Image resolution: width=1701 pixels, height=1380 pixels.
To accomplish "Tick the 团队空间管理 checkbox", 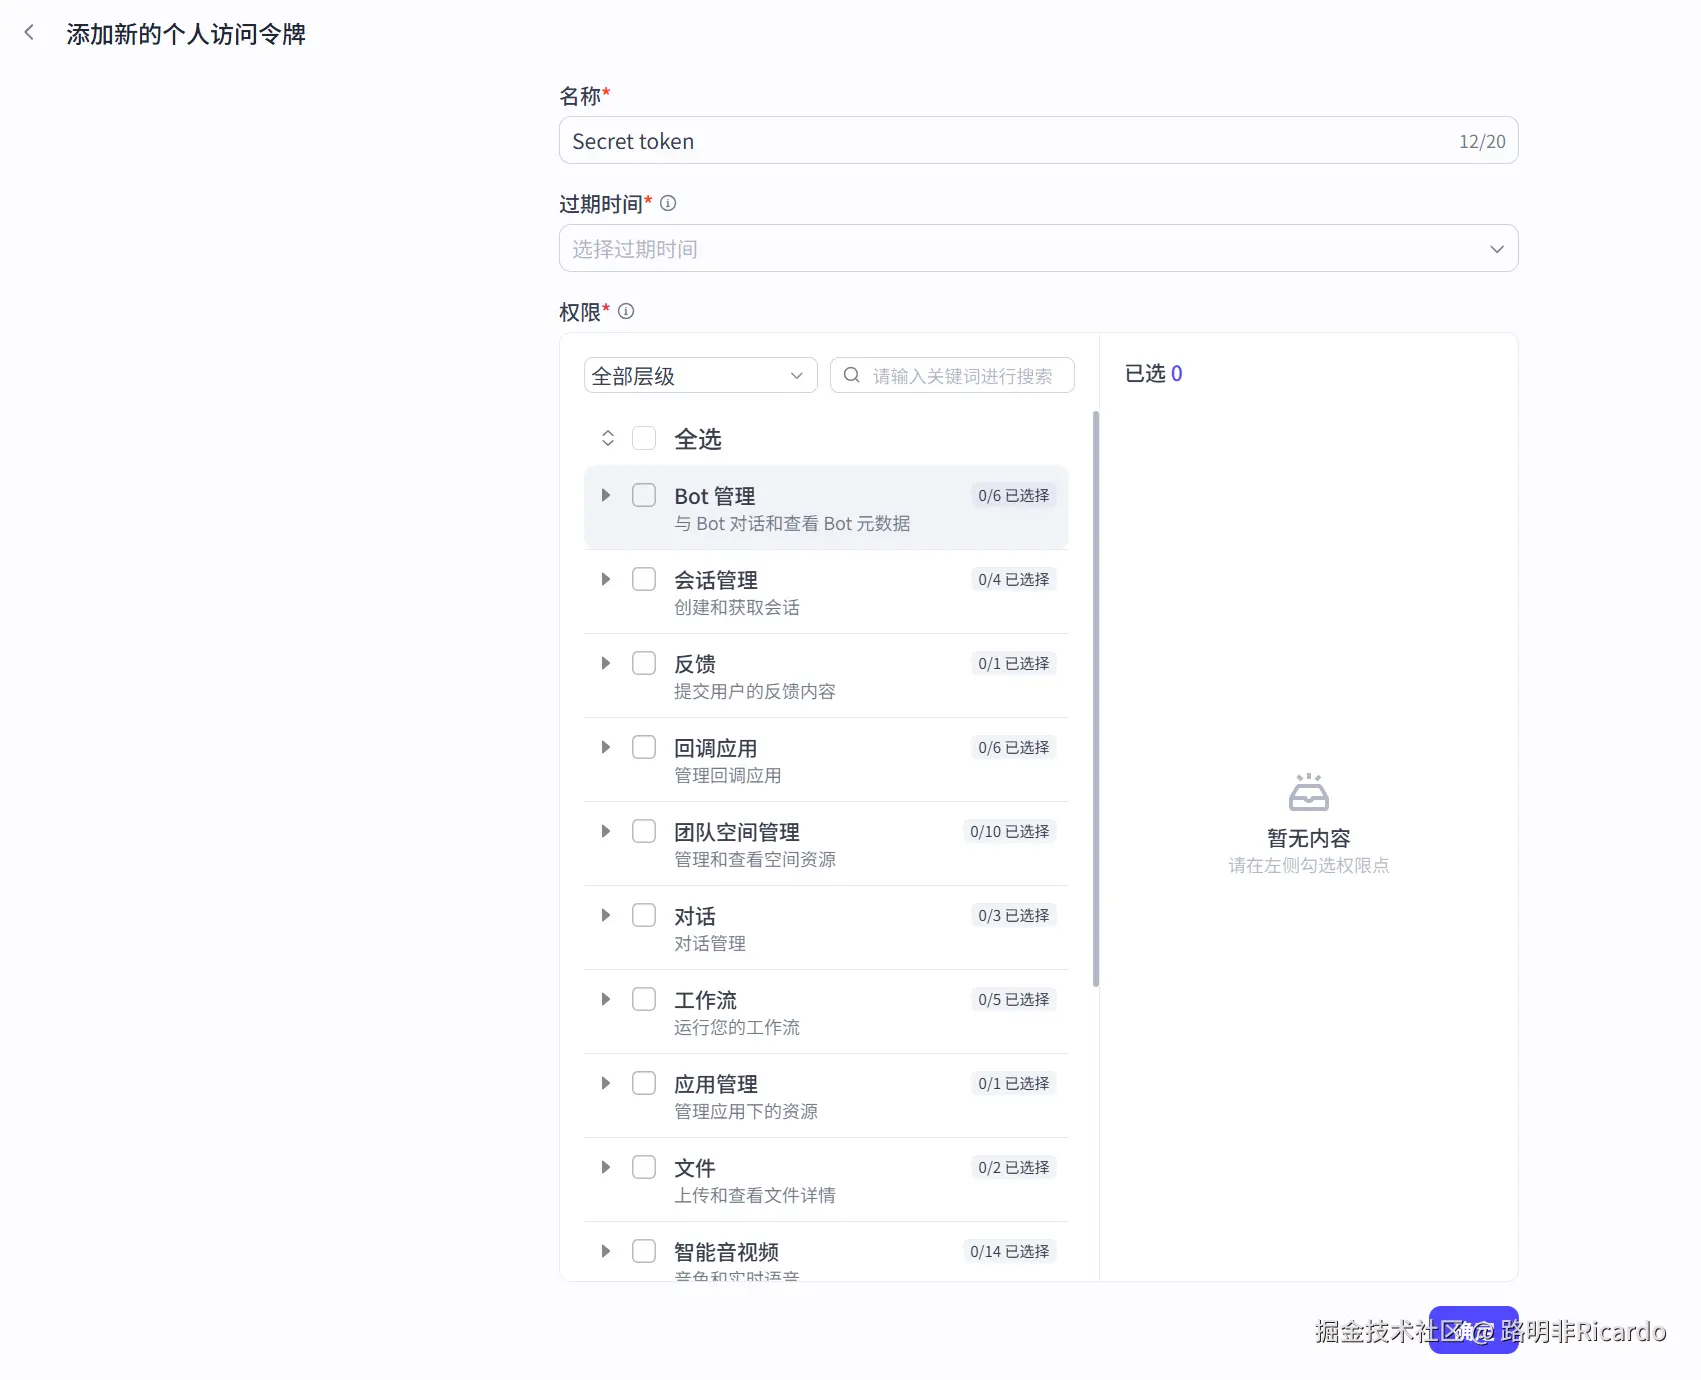I will coord(644,831).
